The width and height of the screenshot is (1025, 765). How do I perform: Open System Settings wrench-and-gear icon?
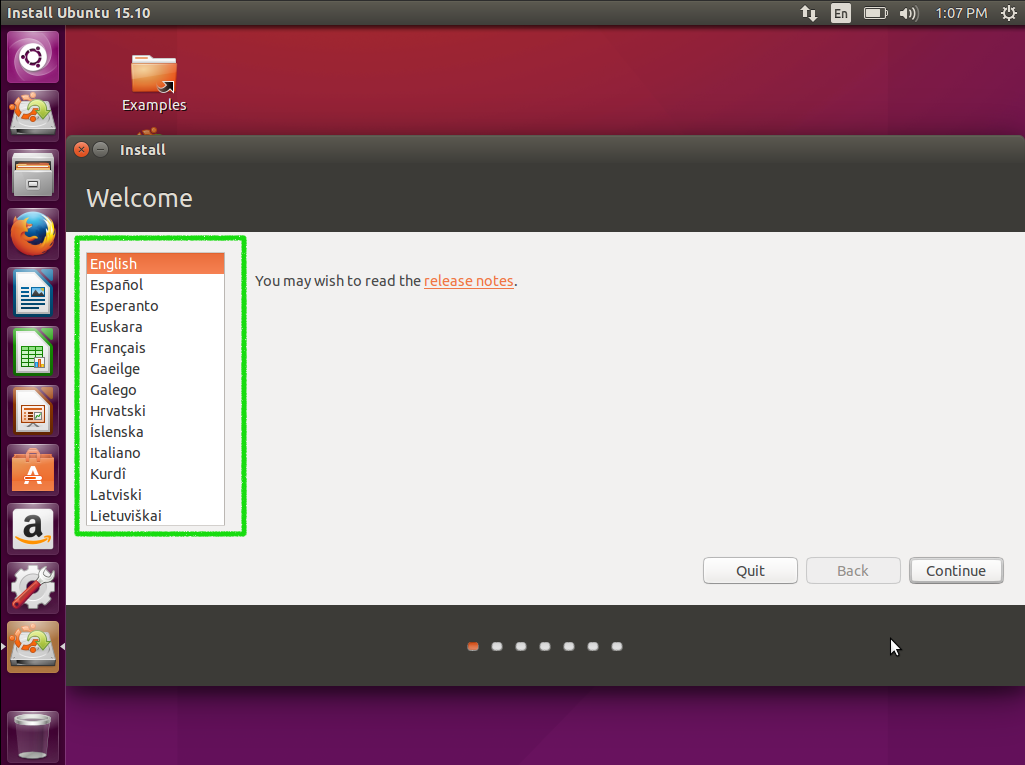33,588
